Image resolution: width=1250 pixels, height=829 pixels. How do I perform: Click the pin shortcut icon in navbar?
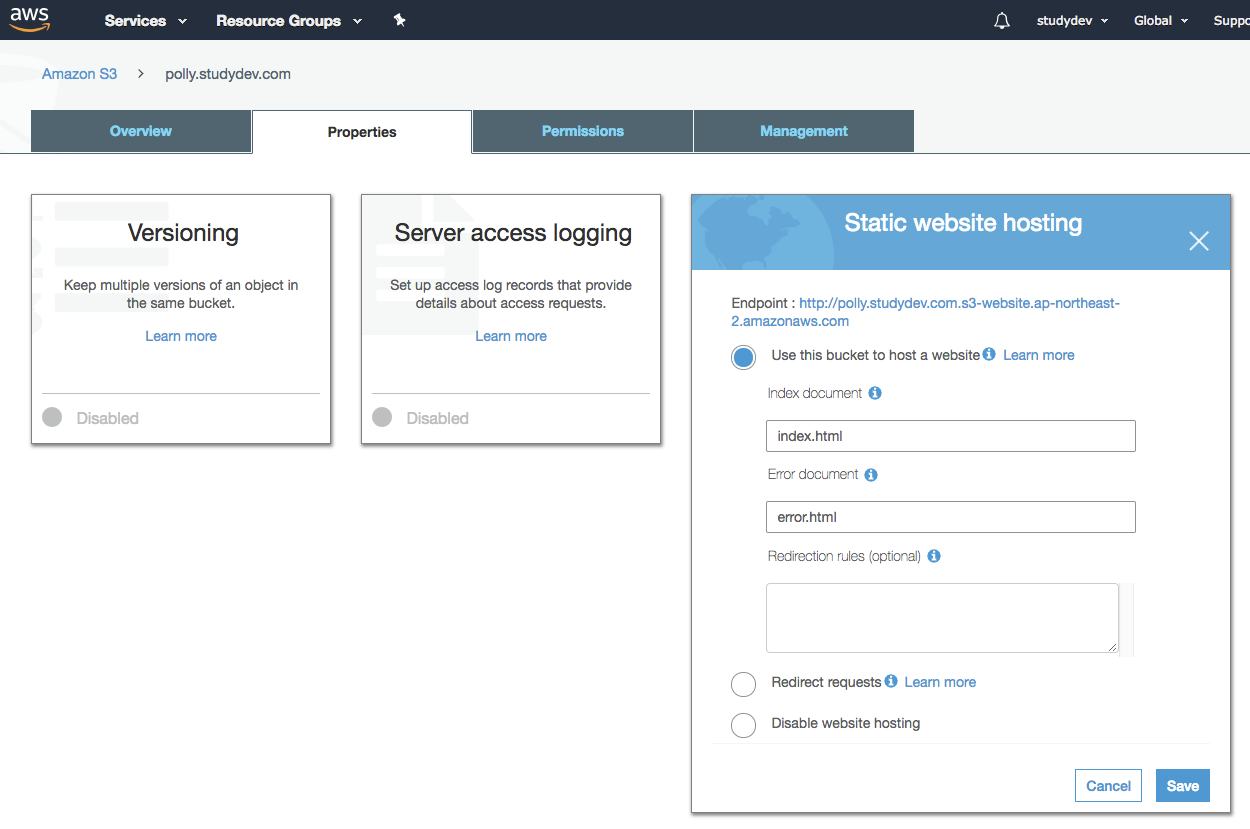click(399, 20)
